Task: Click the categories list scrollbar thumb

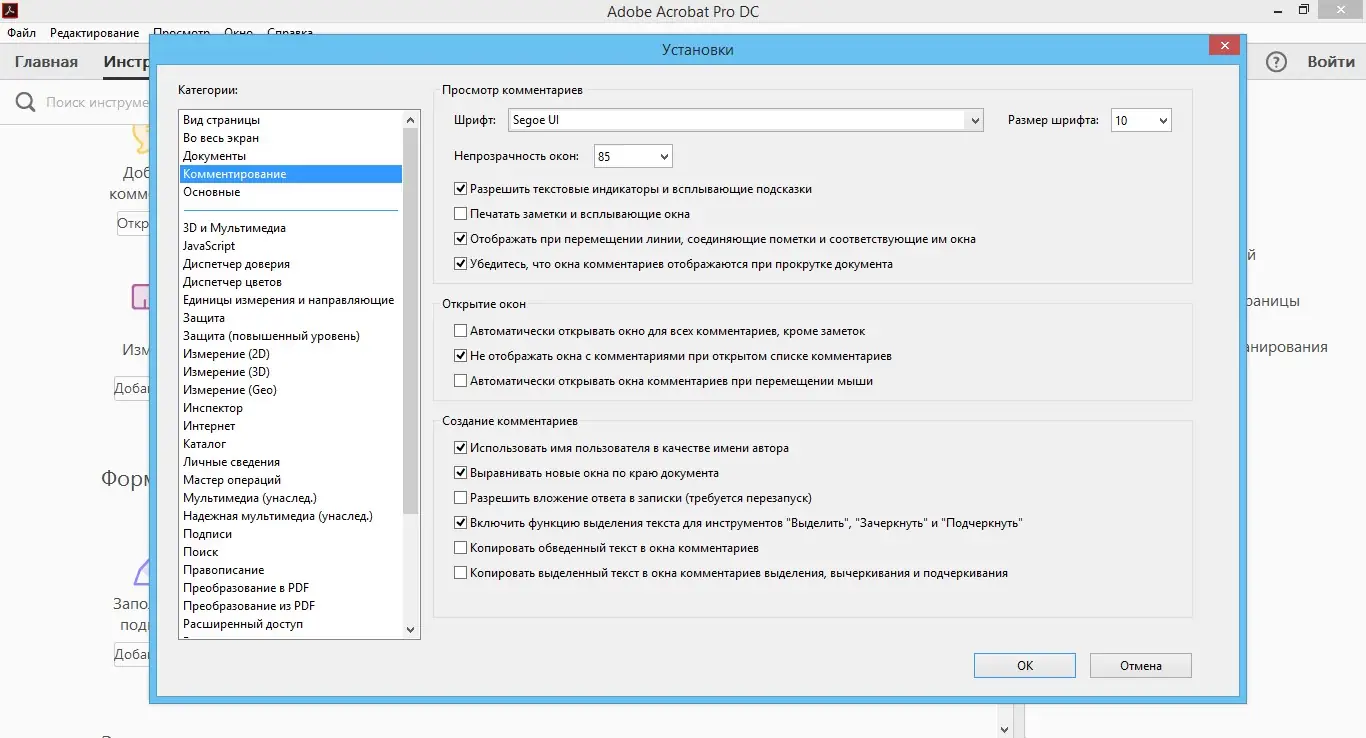Action: [410, 320]
